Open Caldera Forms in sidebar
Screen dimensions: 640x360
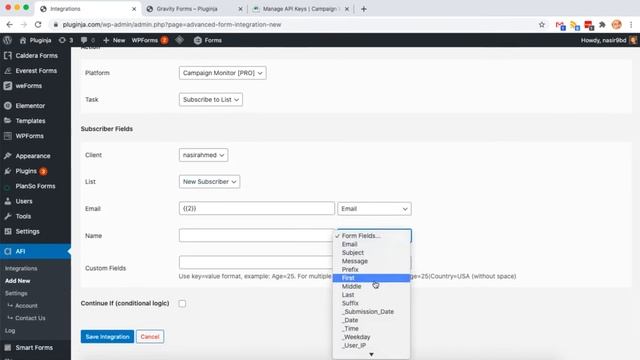coord(36,56)
